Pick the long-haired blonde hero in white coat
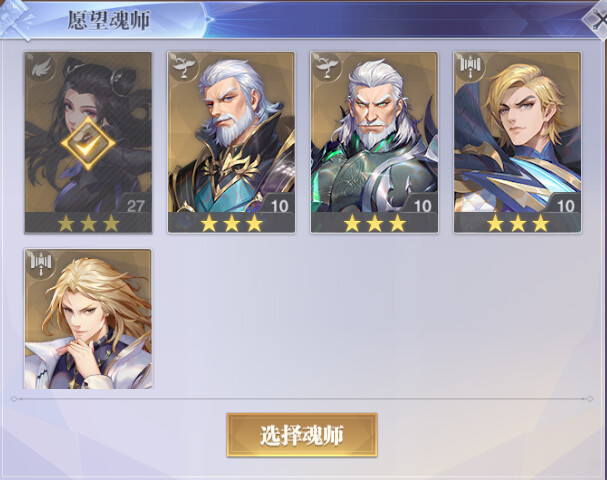The height and width of the screenshot is (480, 607). point(88,319)
